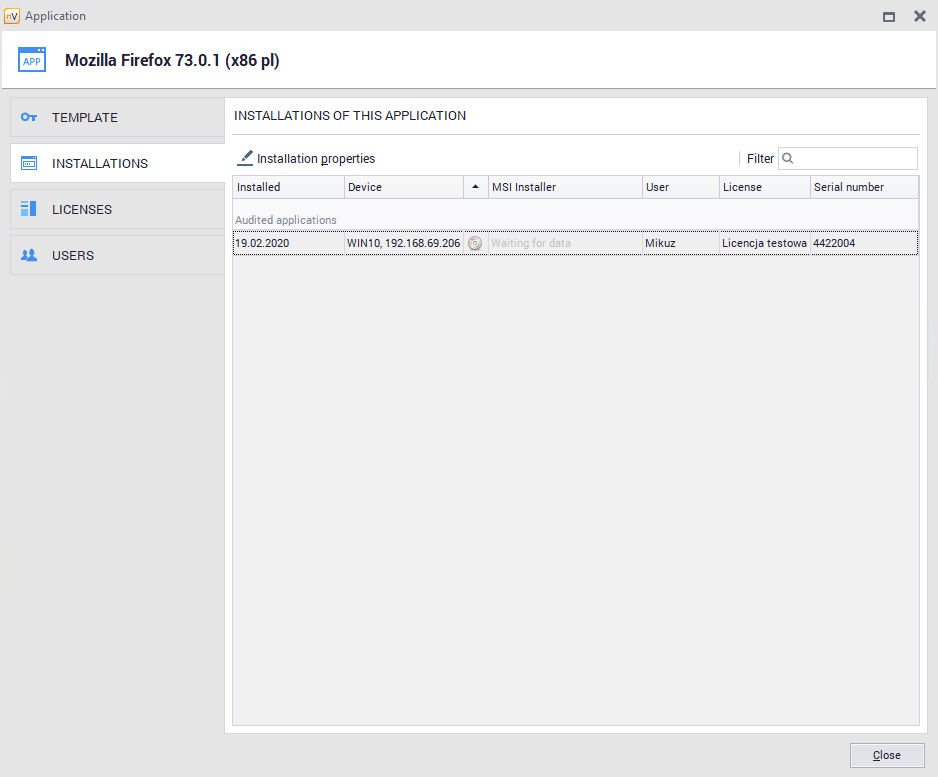The width and height of the screenshot is (938, 777).
Task: Maximize the Application window
Action: 888,16
